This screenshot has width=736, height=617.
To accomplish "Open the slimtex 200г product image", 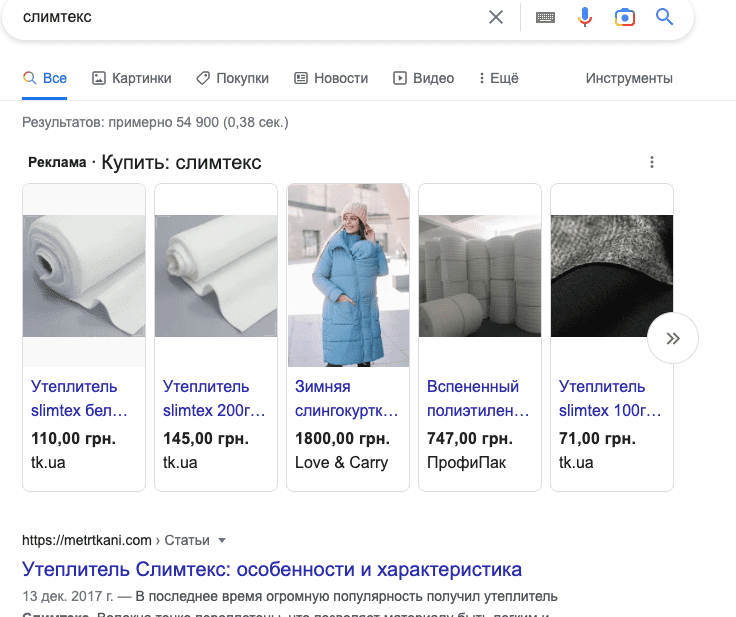I will [216, 276].
